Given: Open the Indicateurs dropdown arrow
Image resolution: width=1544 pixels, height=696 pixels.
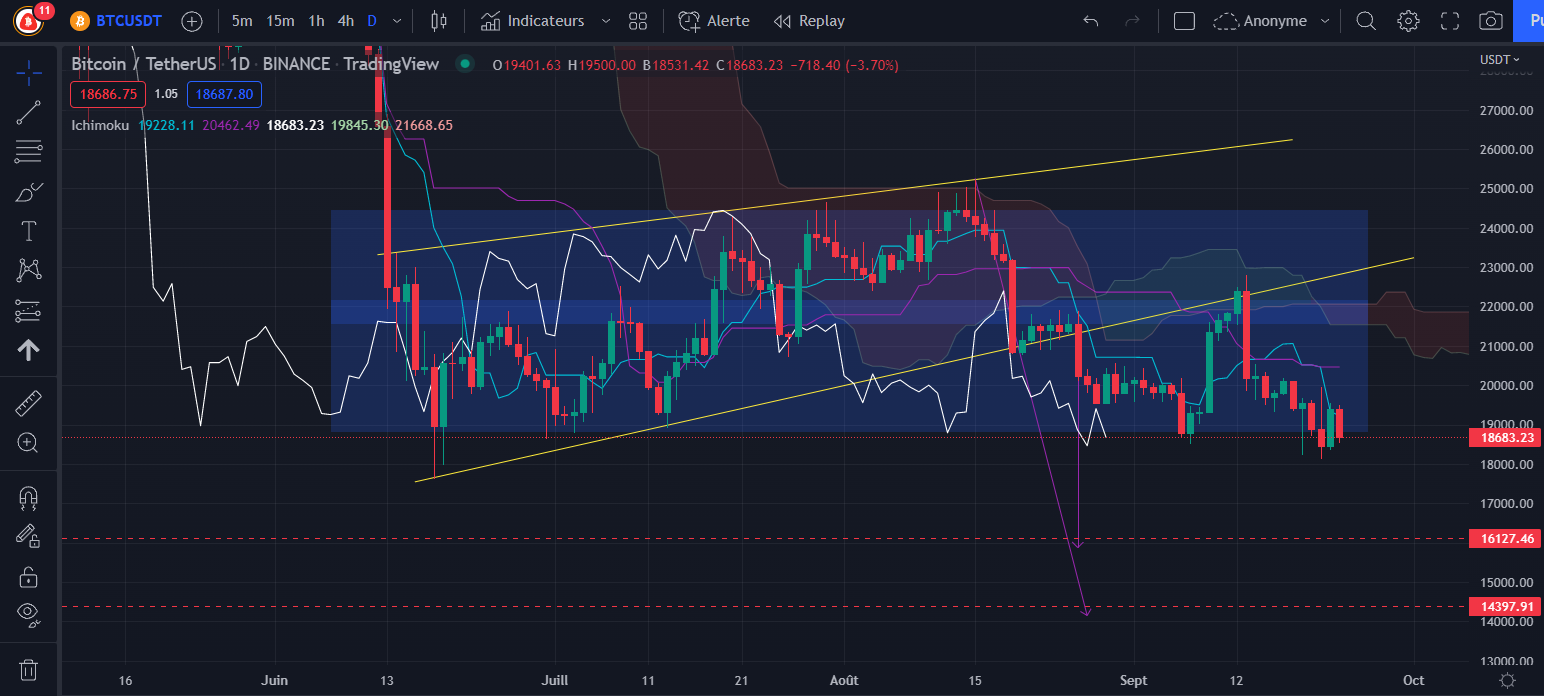Looking at the screenshot, I should pos(605,20).
